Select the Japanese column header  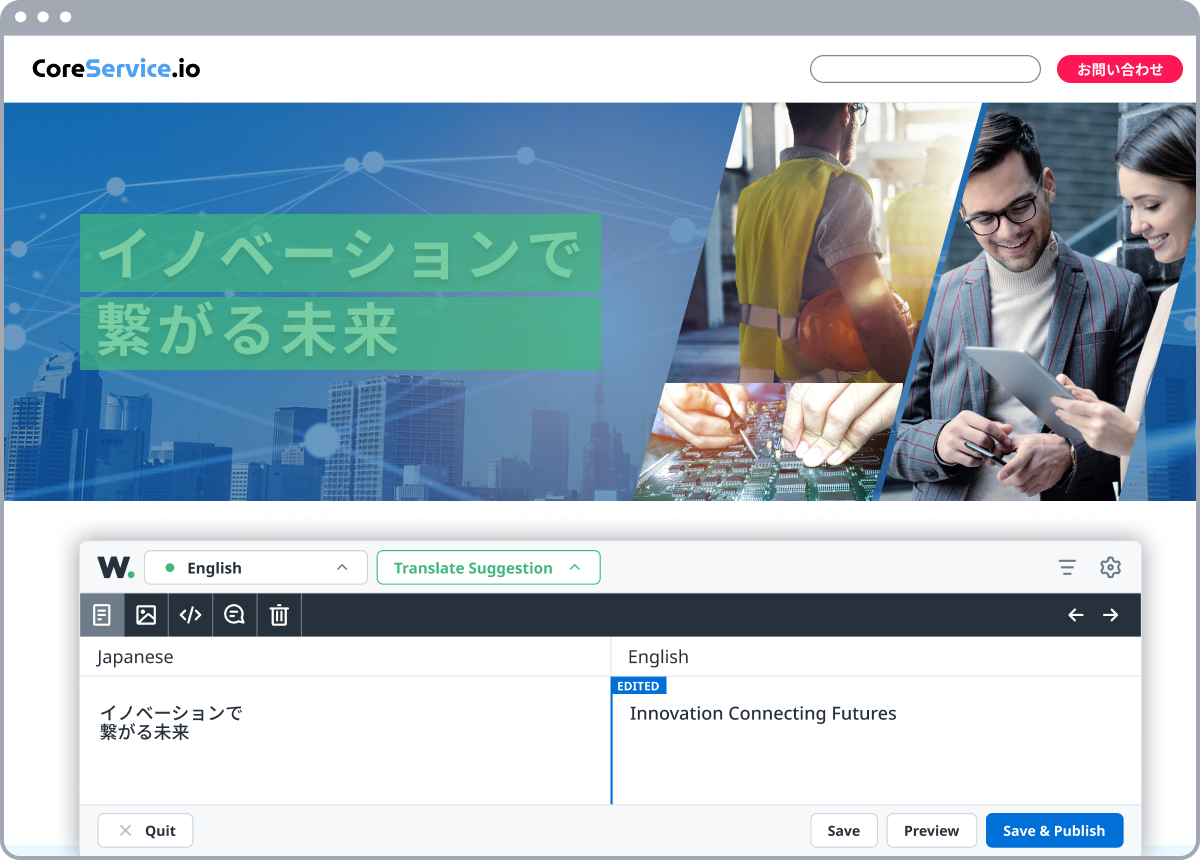click(x=134, y=656)
